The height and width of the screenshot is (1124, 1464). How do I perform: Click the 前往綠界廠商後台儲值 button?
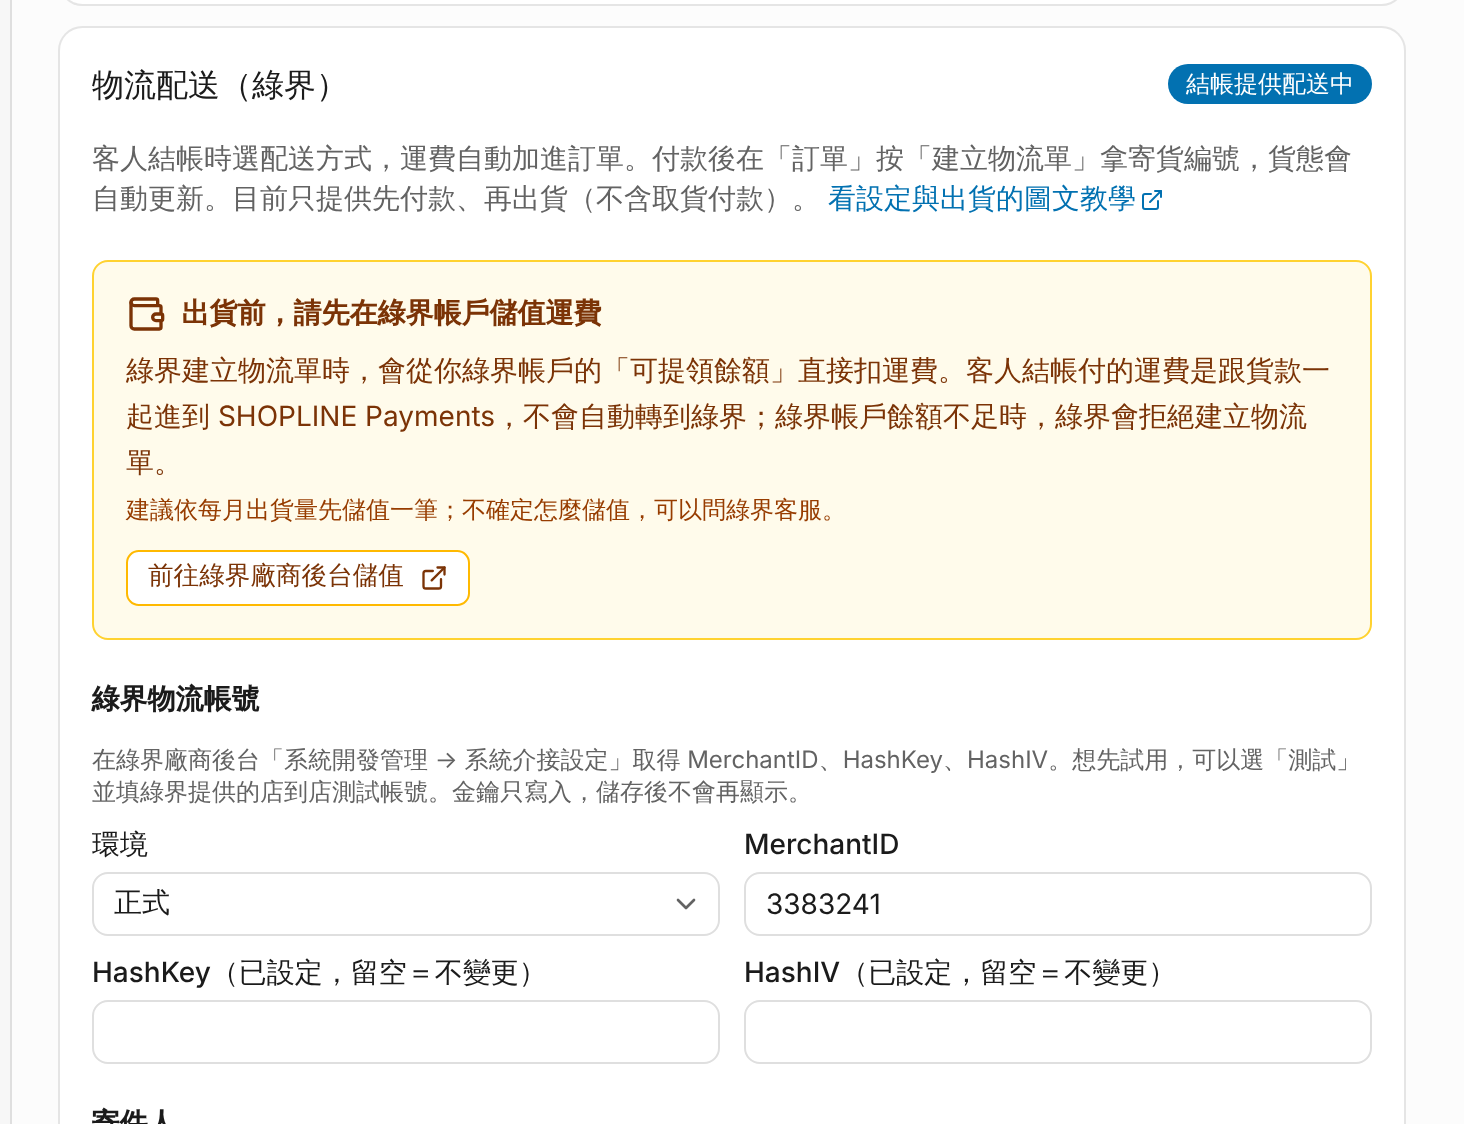coord(298,578)
